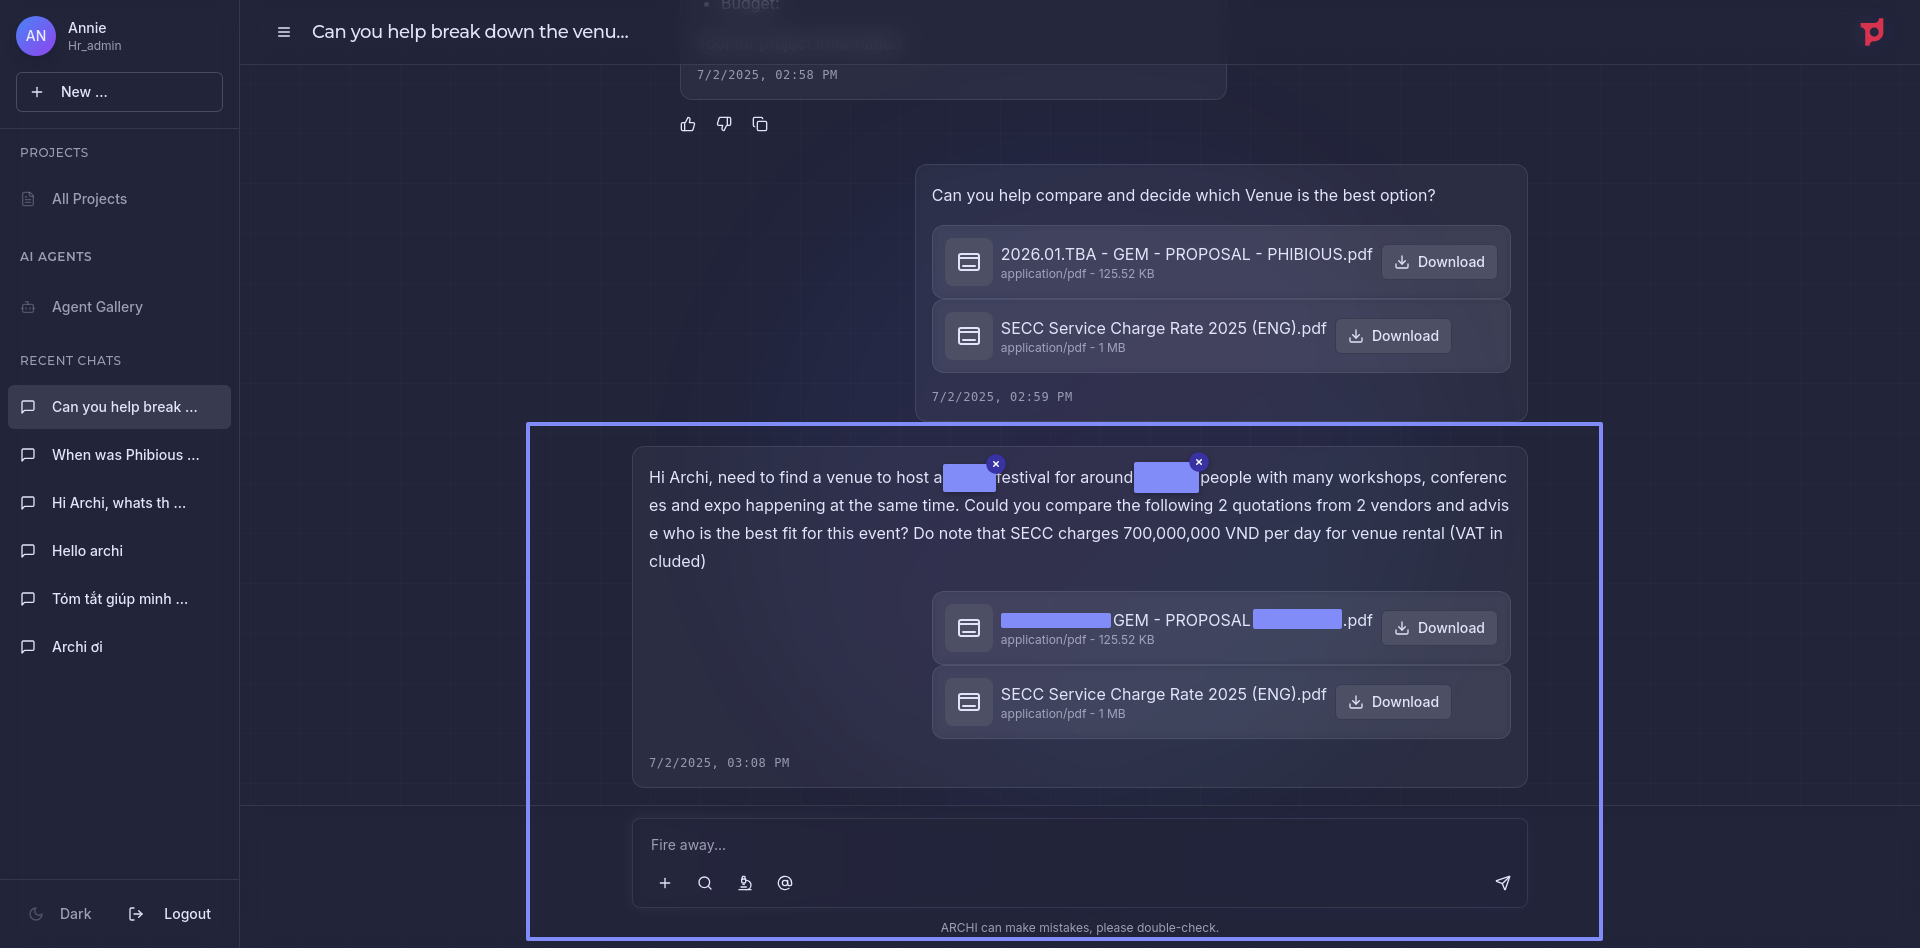Log out using the Logout button
The width and height of the screenshot is (1920, 948).
[x=170, y=914]
